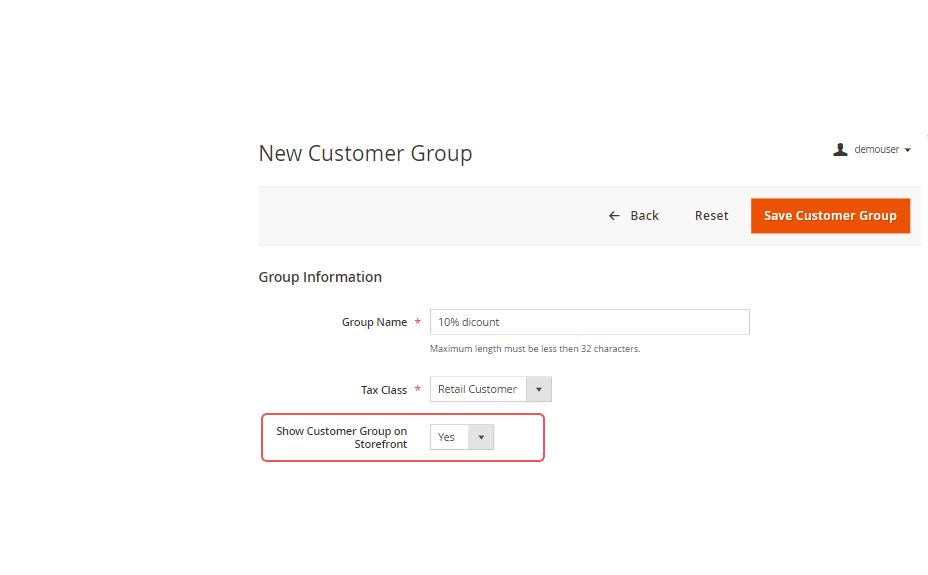Click the New Customer Group page title
Screen dimensions: 928x575
coord(365,153)
